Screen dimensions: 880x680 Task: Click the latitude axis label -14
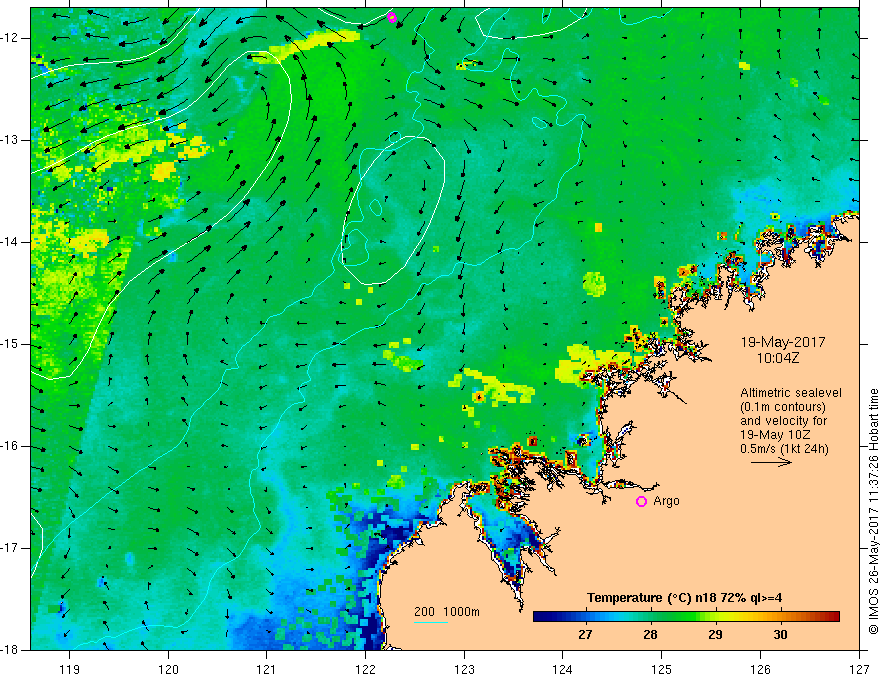11,242
